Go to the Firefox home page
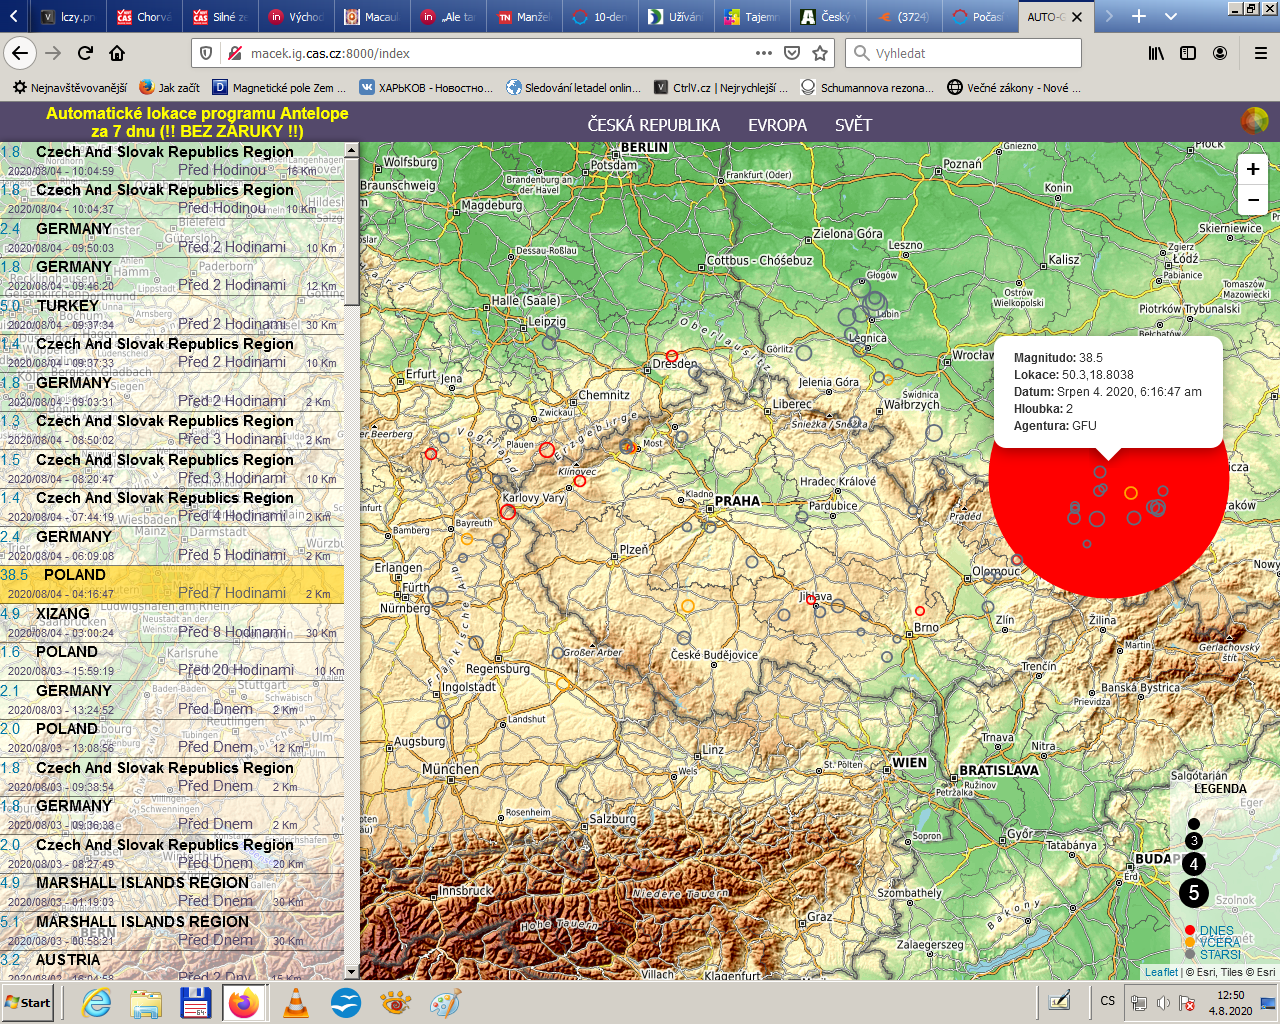Image resolution: width=1280 pixels, height=1024 pixels. coord(117,53)
